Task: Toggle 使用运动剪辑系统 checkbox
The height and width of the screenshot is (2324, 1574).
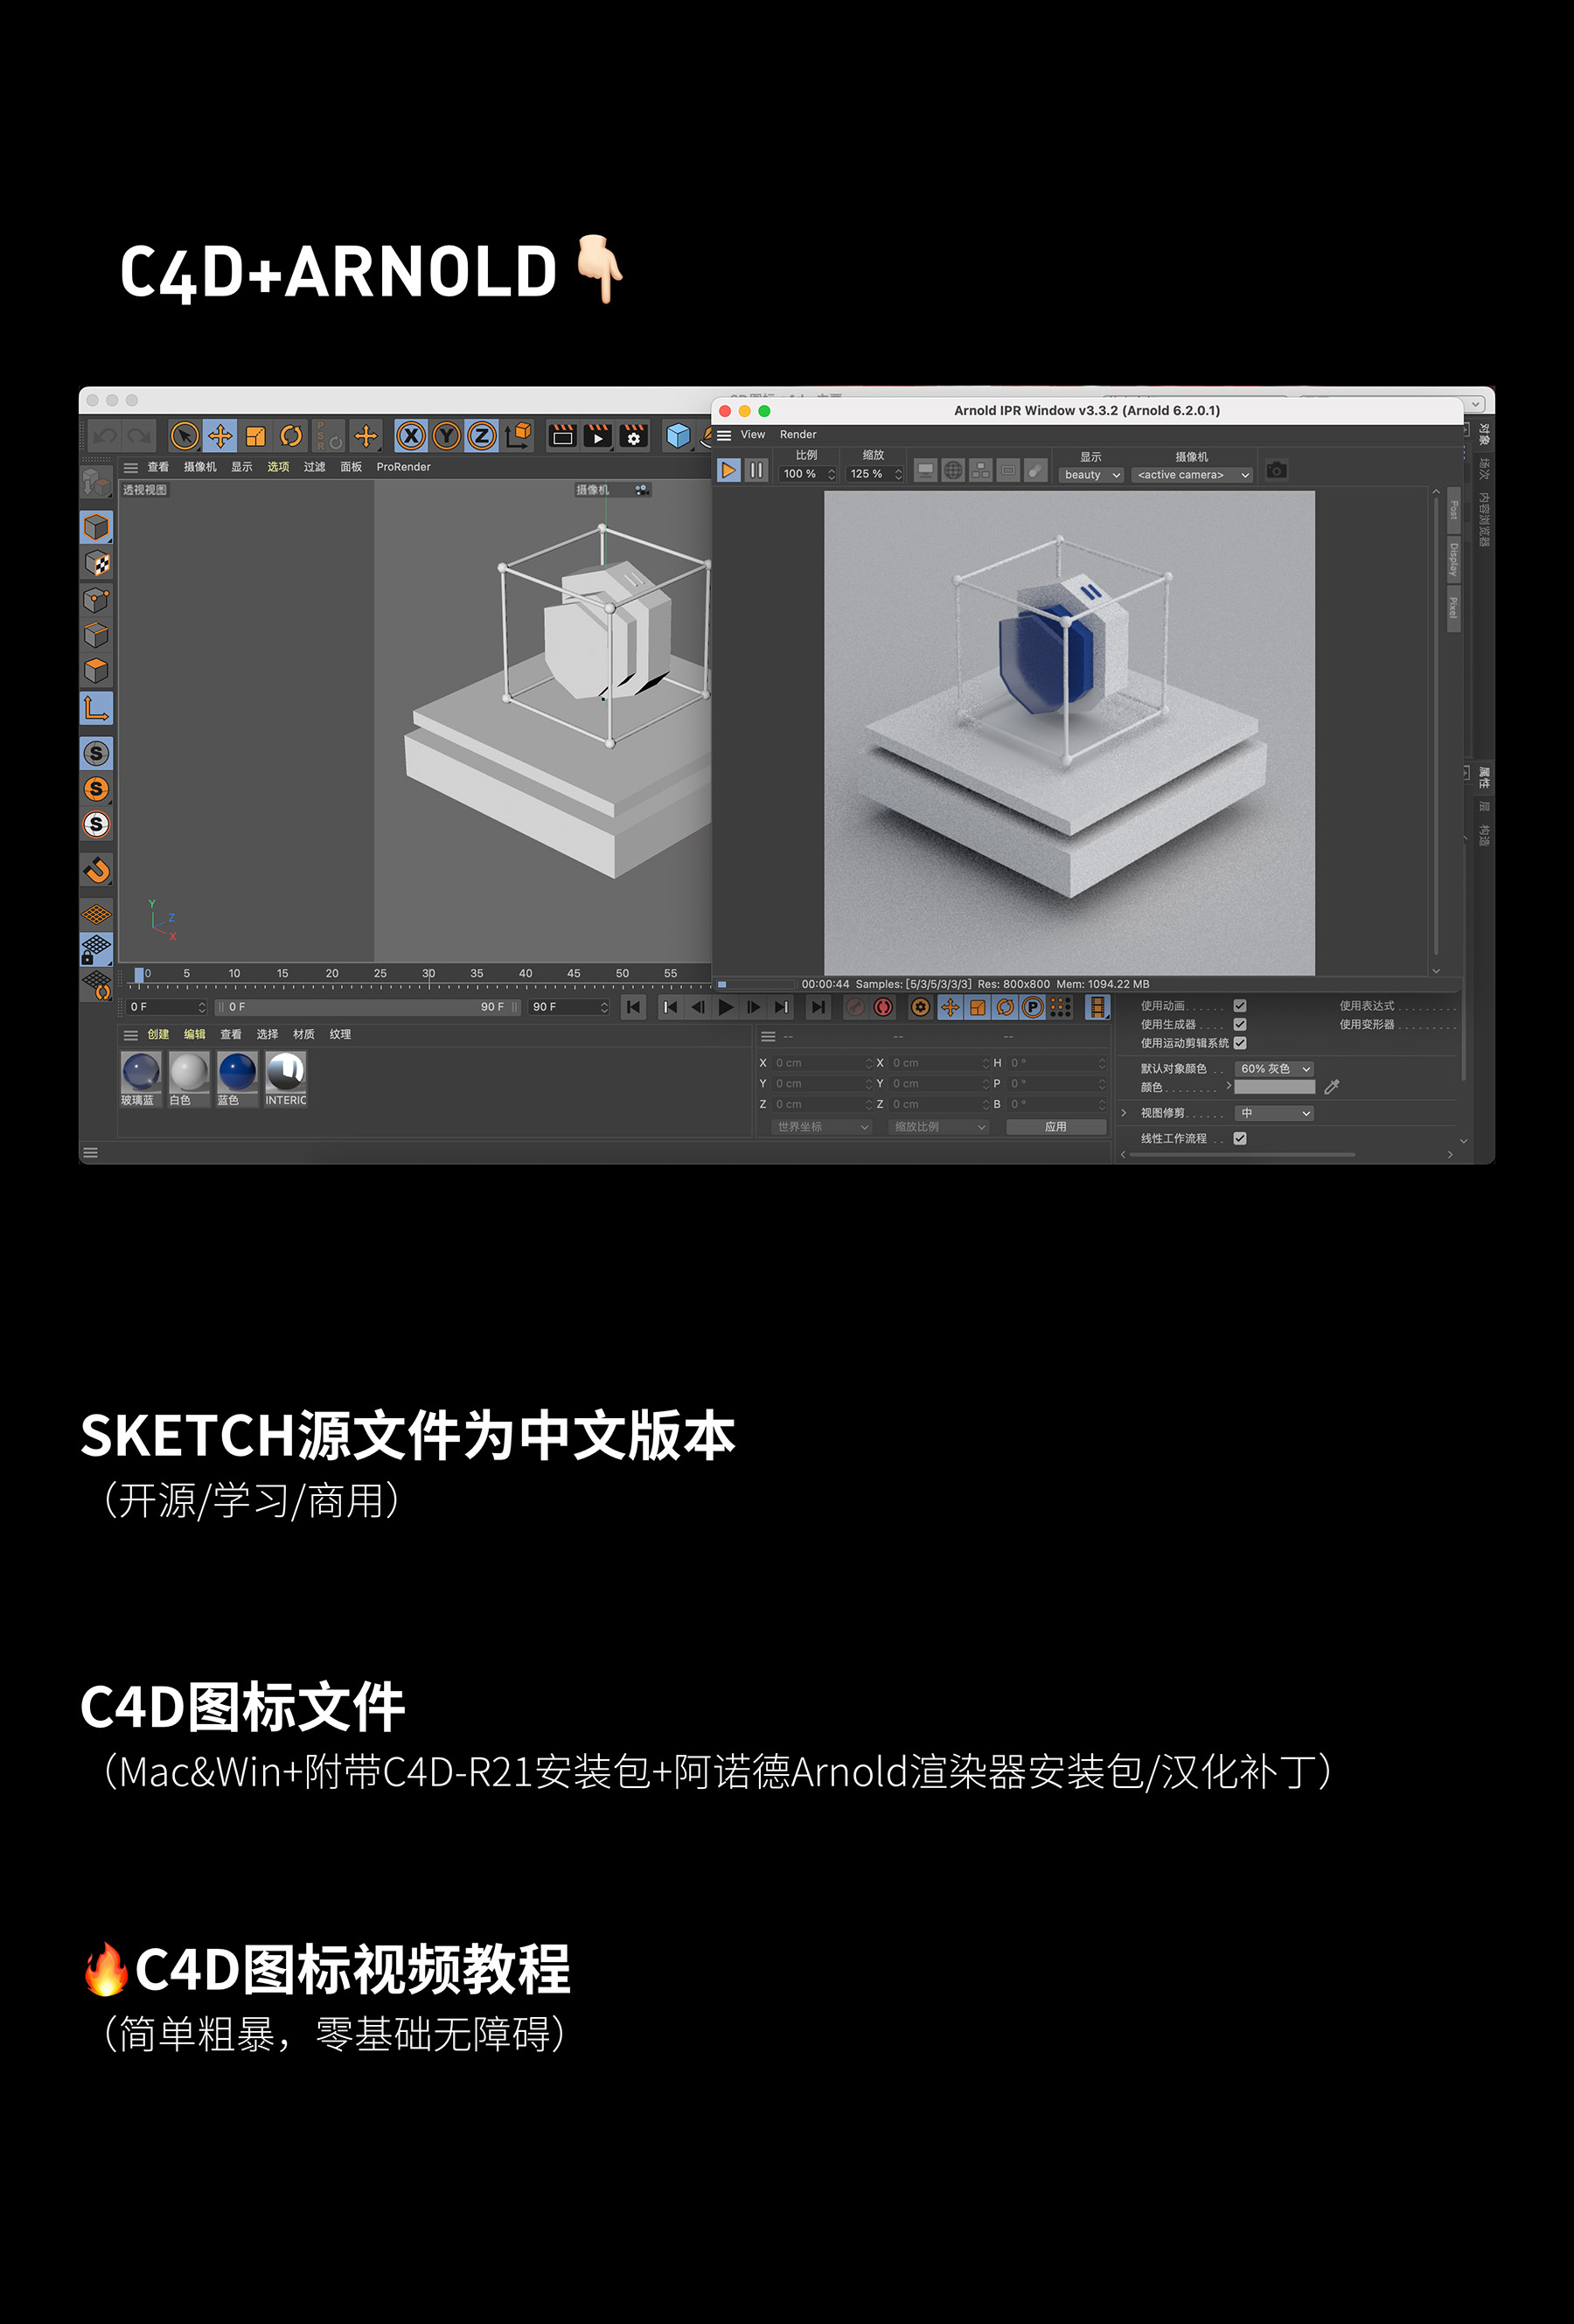Action: click(x=1240, y=1043)
